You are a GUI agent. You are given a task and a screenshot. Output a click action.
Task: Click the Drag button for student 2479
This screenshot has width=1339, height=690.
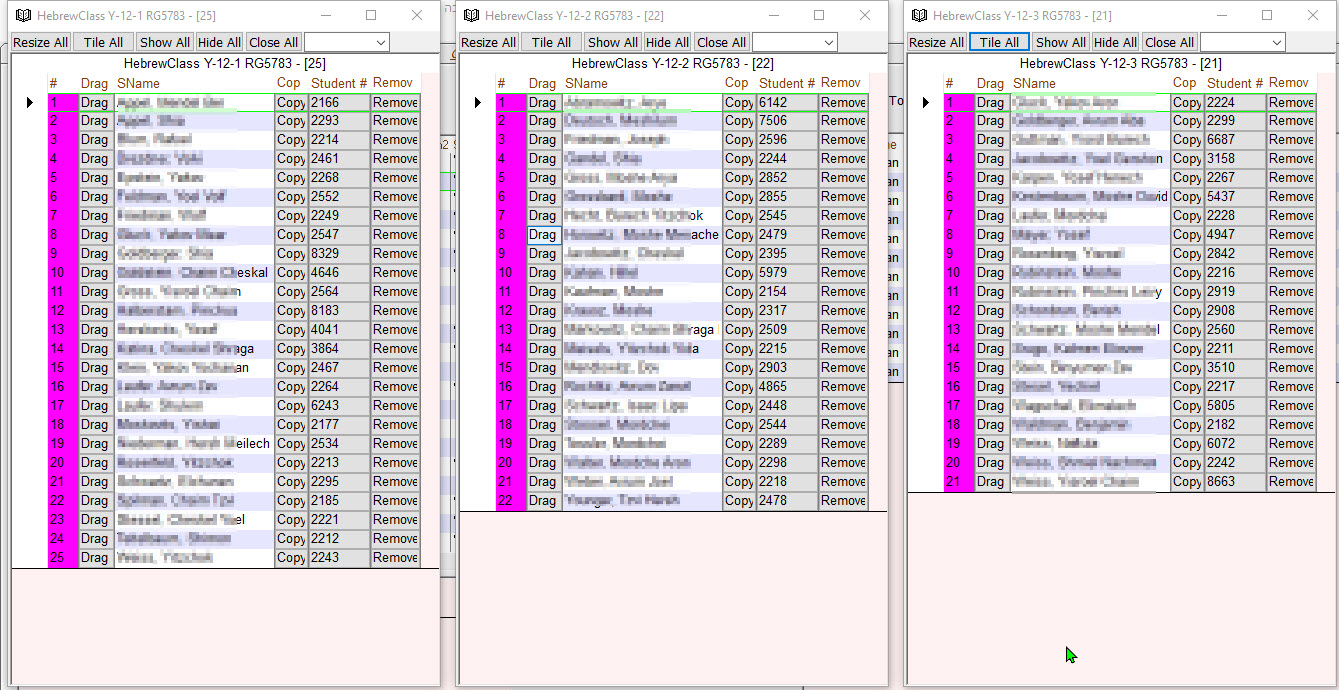click(543, 235)
